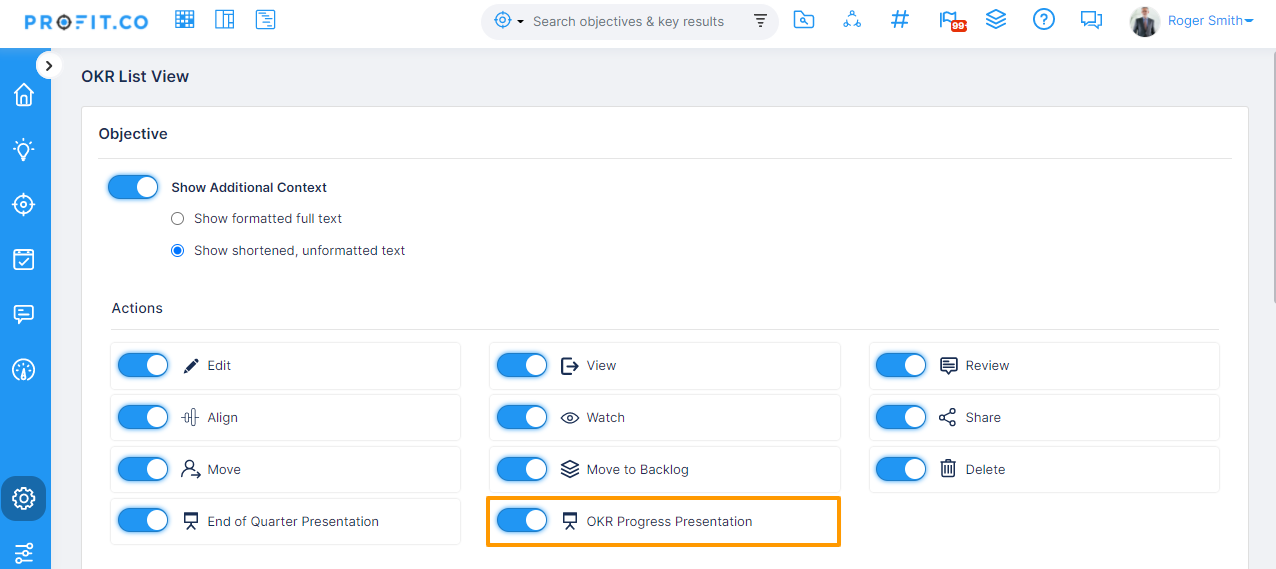Open the OKR target sidebar icon
The image size is (1276, 569).
[x=24, y=205]
